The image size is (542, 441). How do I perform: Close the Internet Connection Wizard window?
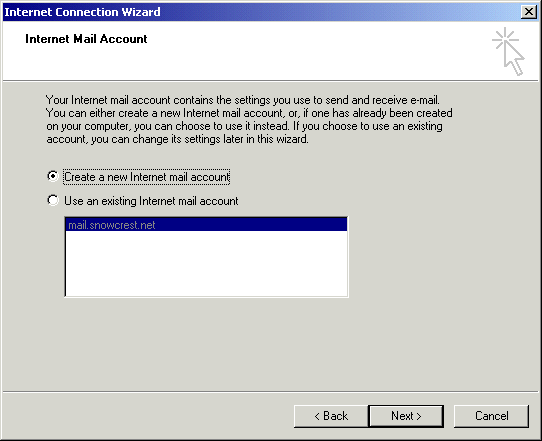click(529, 12)
